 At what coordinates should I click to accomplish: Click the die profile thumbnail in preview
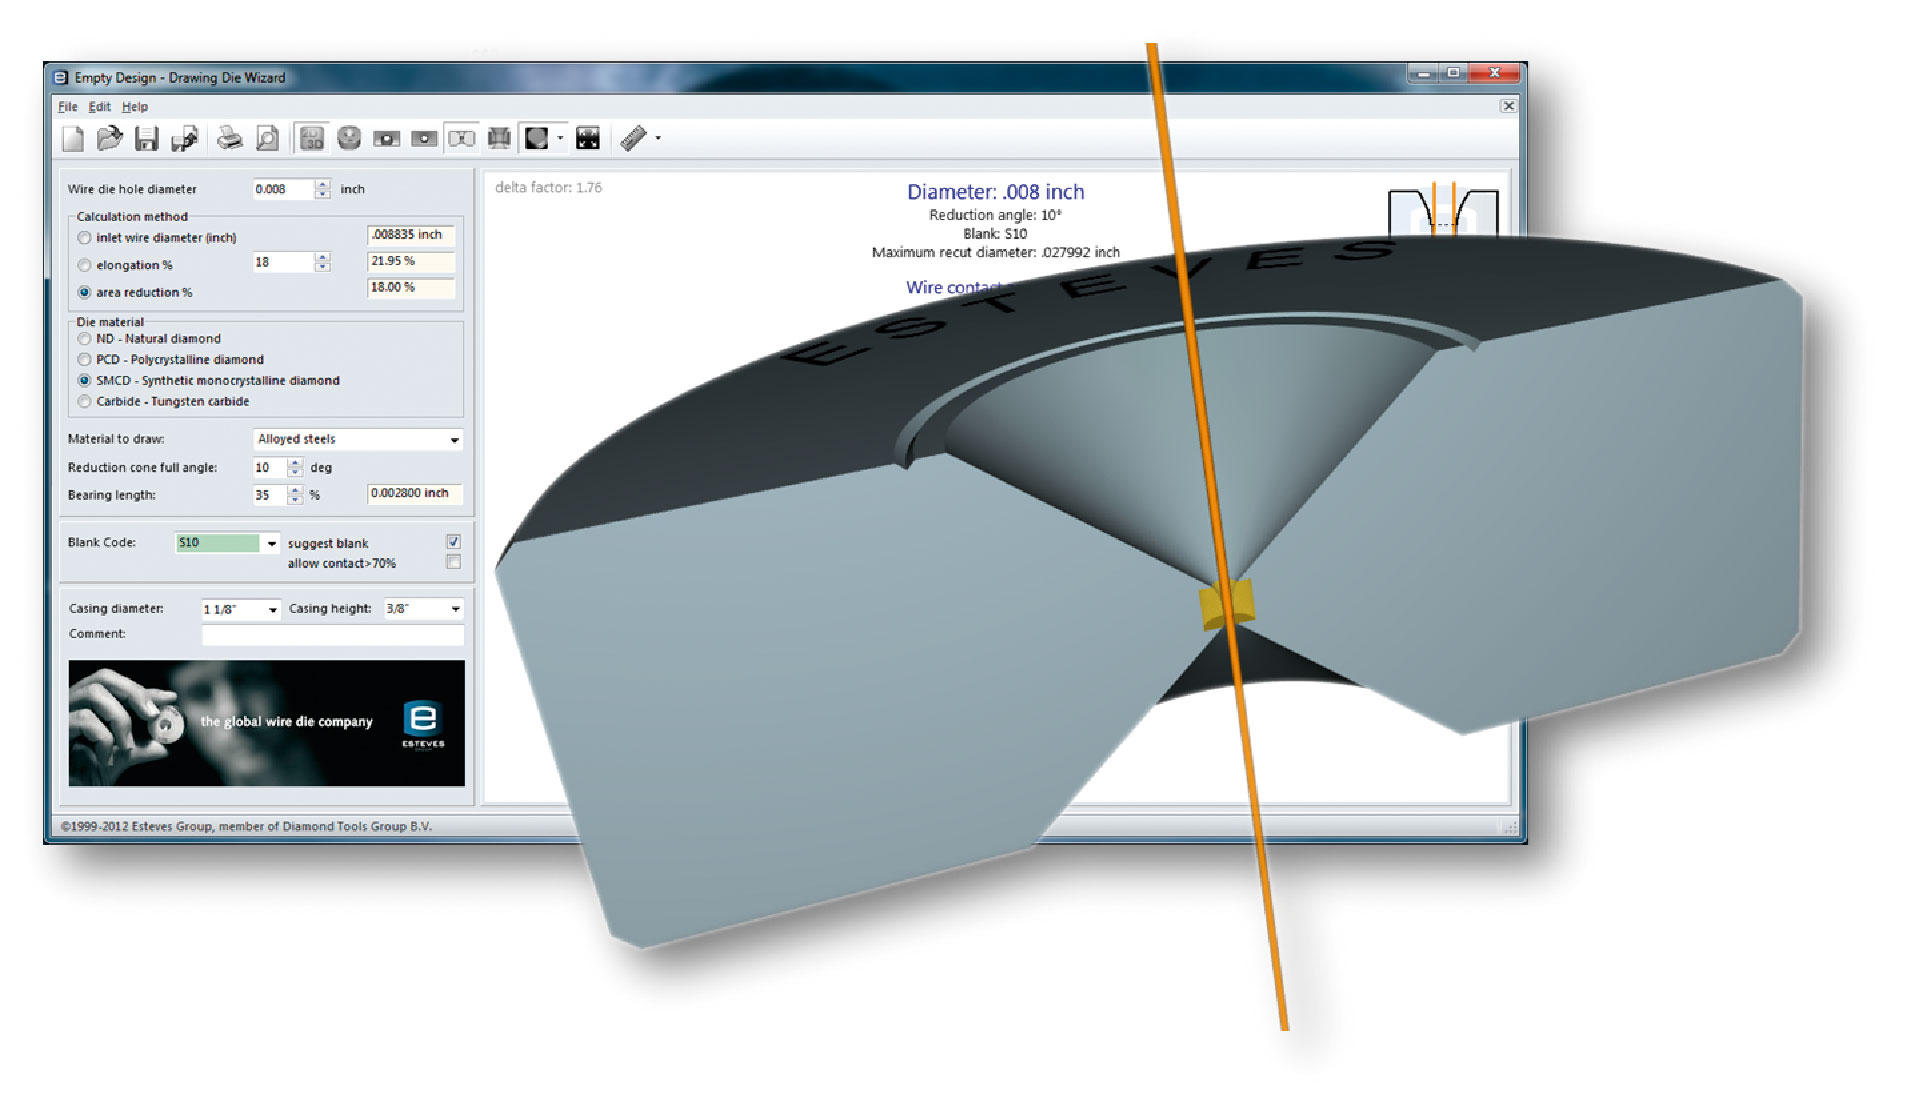coord(1443,212)
